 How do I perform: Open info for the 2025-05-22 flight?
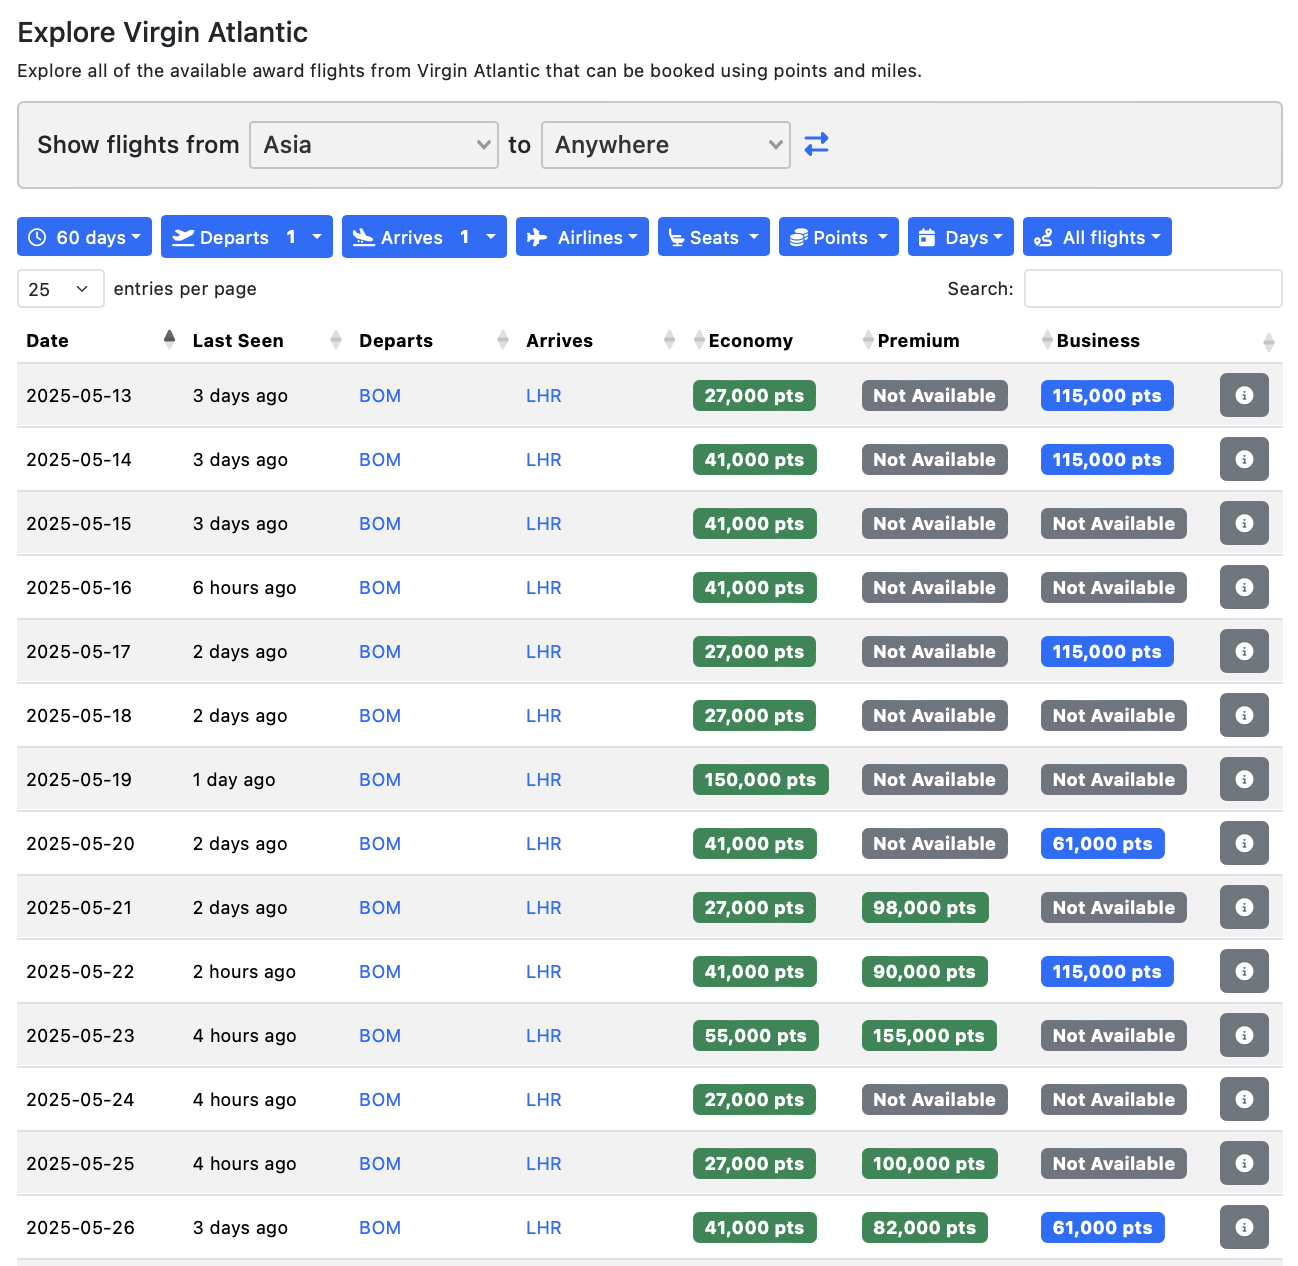coord(1244,971)
